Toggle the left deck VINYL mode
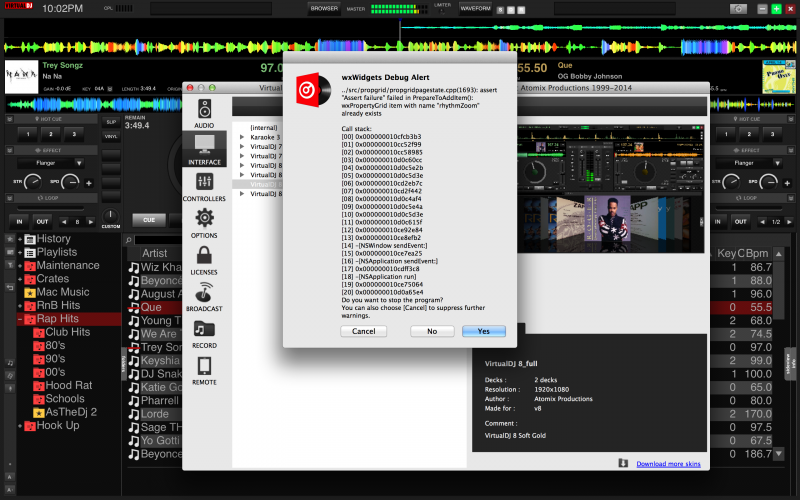Viewport: 800px width, 500px height. (x=111, y=135)
